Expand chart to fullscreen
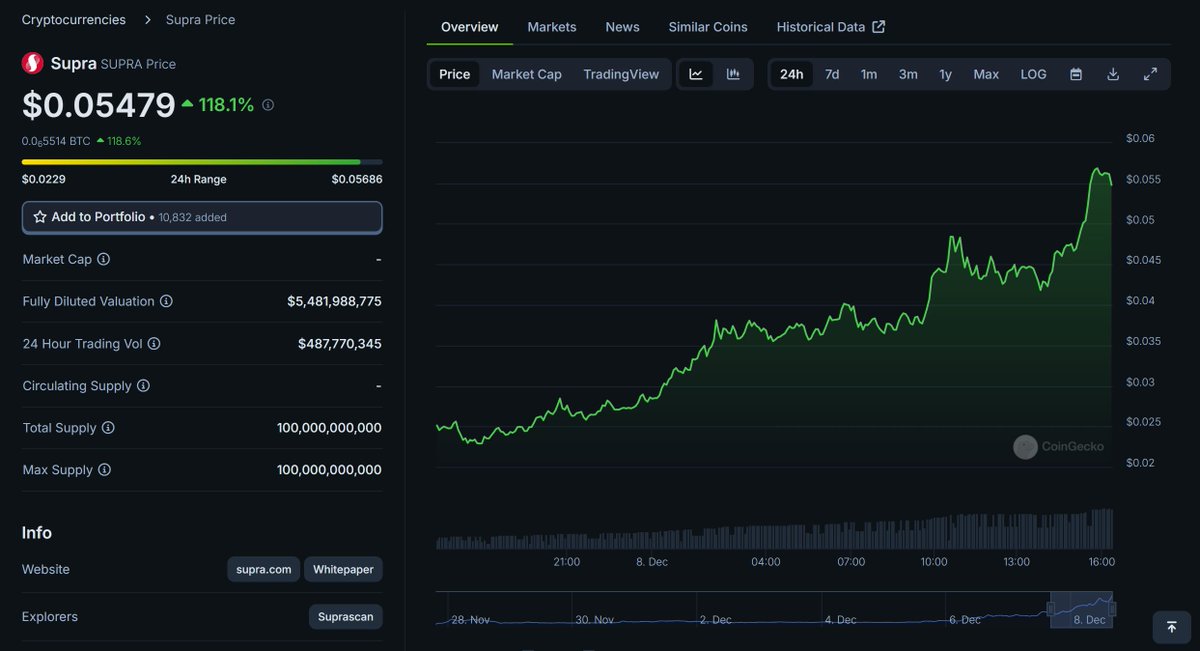This screenshot has height=651, width=1200. [x=1150, y=74]
